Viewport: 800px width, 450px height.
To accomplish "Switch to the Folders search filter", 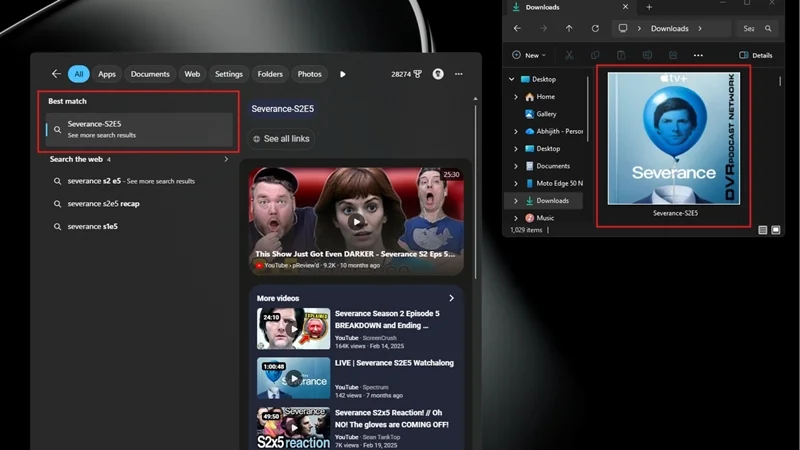I will coord(270,74).
